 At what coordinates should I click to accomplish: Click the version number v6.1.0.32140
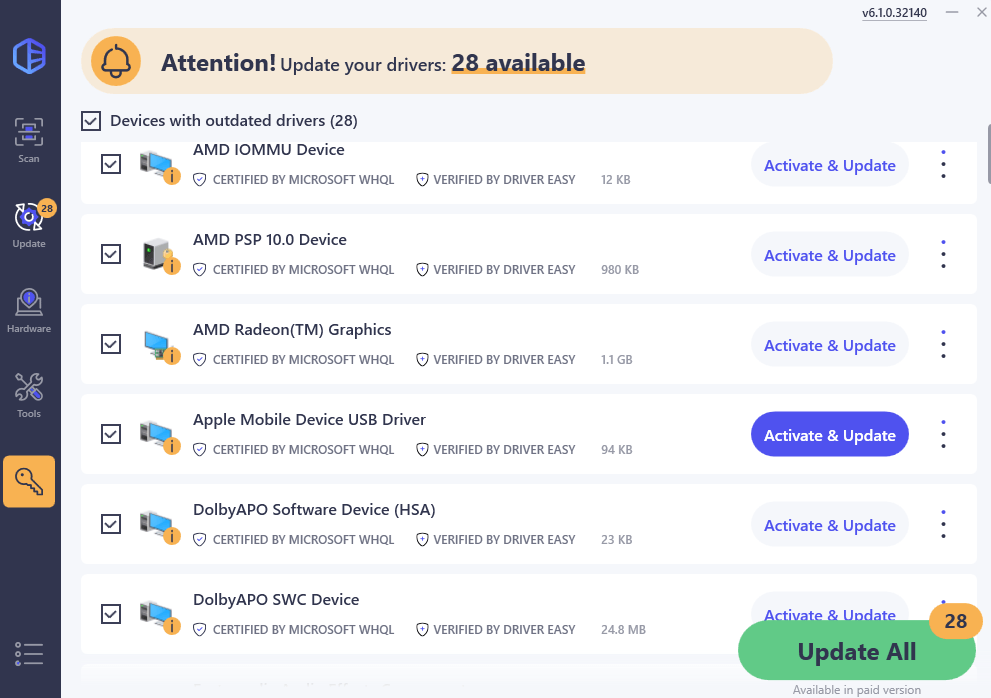point(894,13)
